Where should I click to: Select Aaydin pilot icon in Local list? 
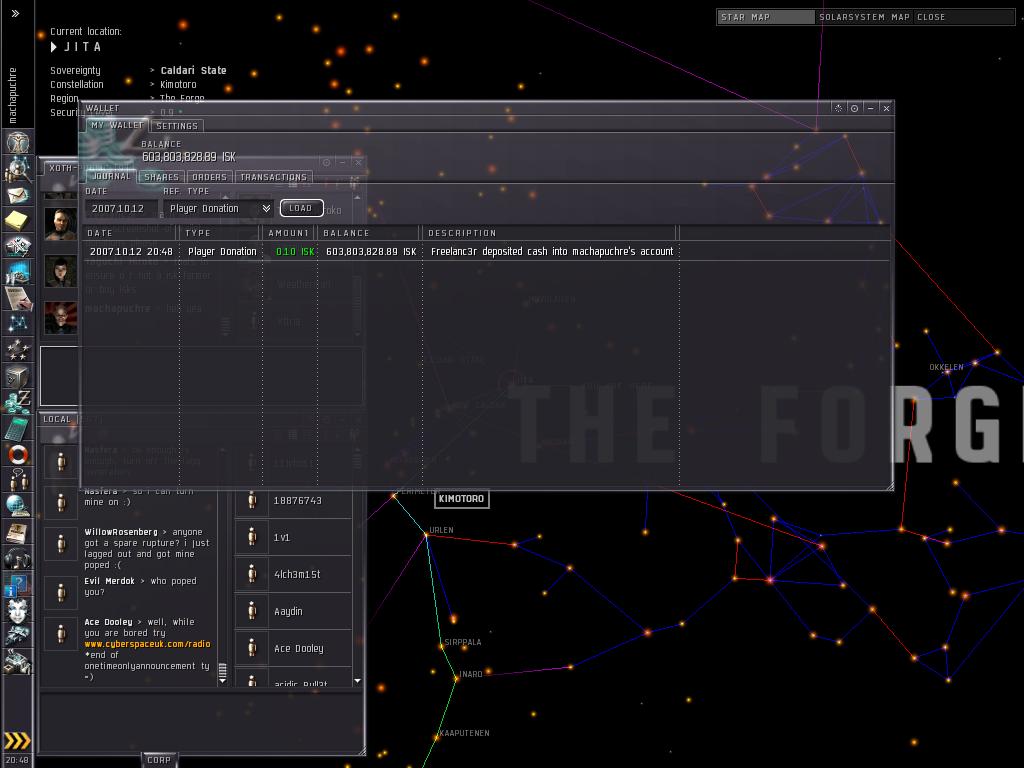(252, 611)
